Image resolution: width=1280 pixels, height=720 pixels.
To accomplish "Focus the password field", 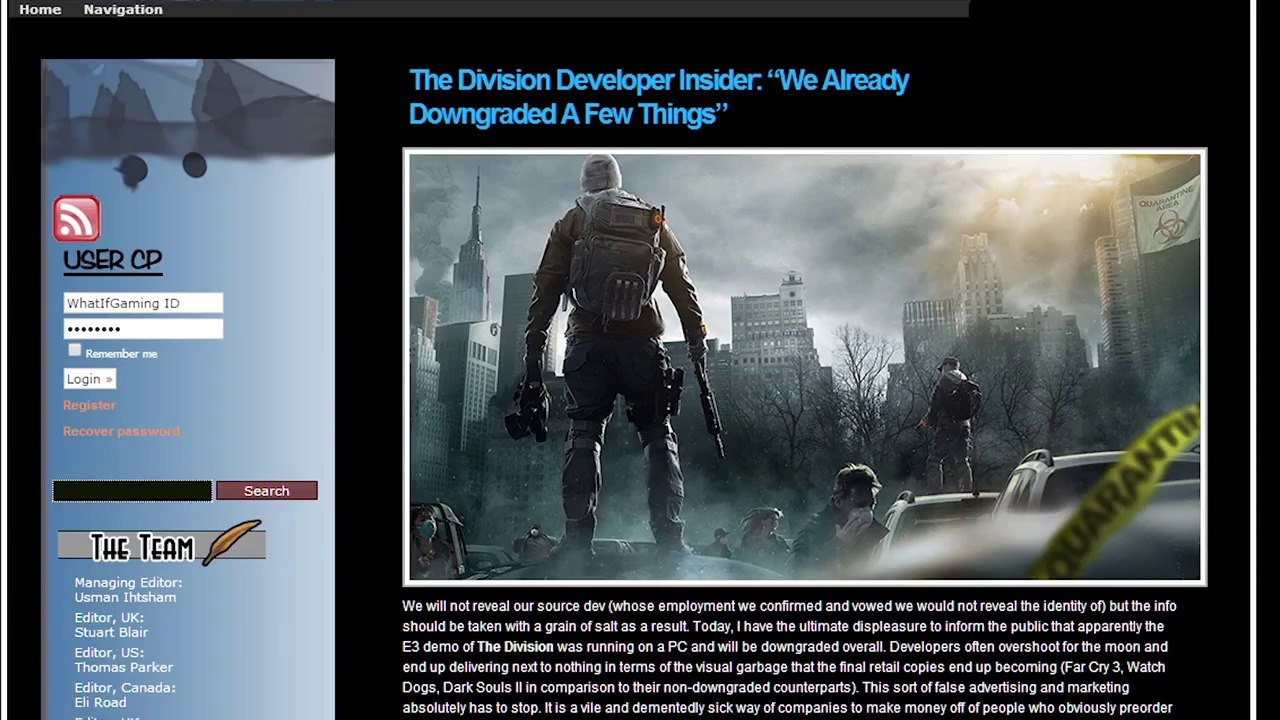I will pos(143,329).
